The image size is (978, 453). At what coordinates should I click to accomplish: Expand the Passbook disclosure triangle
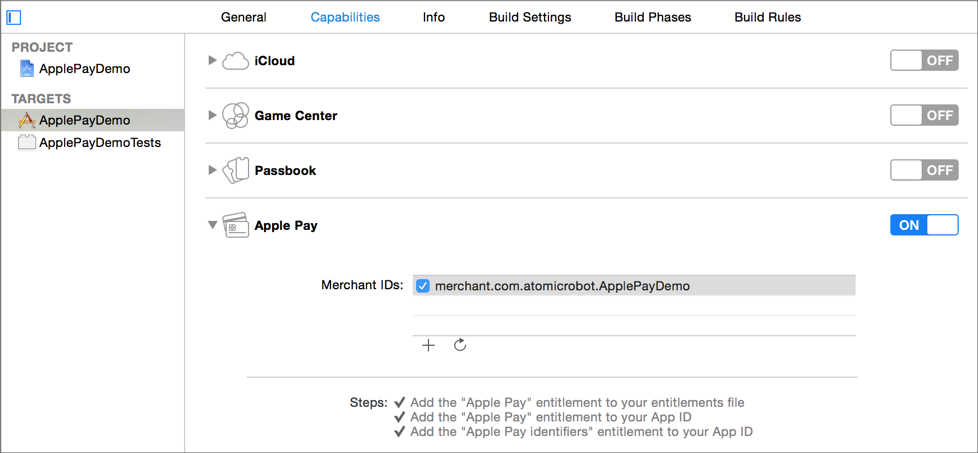tap(212, 170)
